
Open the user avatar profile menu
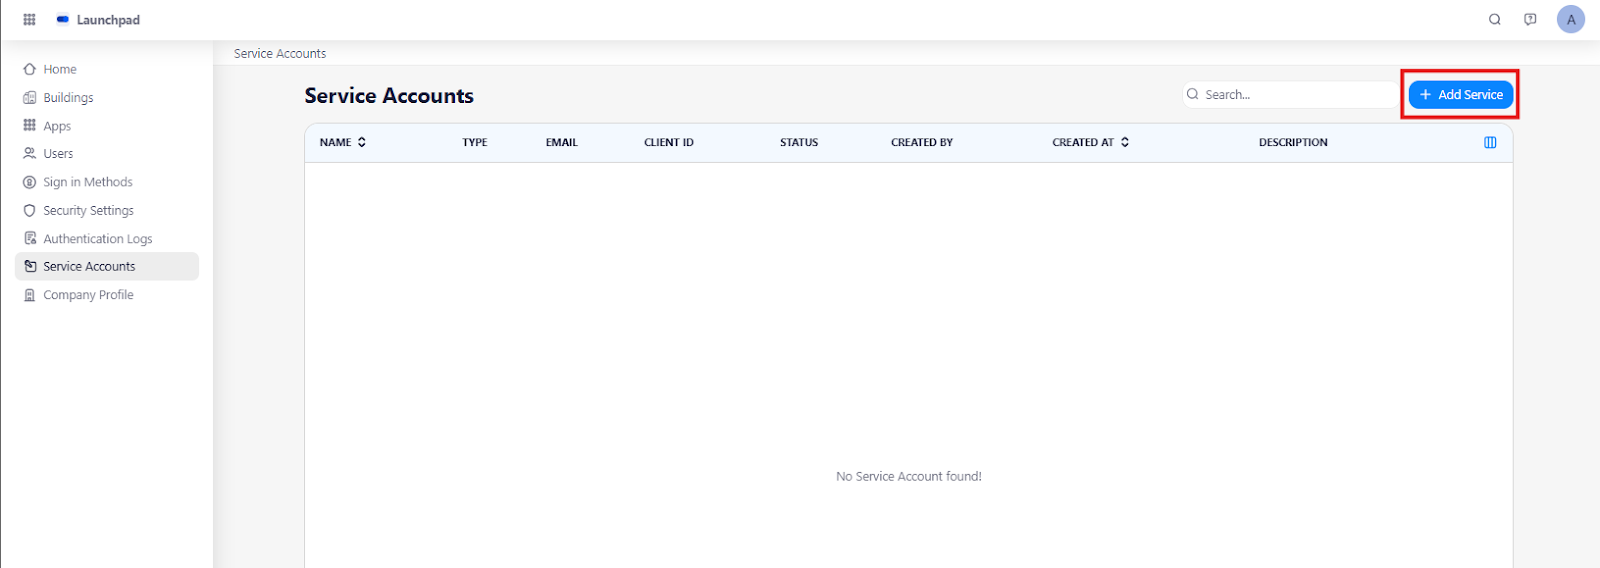tap(1570, 19)
